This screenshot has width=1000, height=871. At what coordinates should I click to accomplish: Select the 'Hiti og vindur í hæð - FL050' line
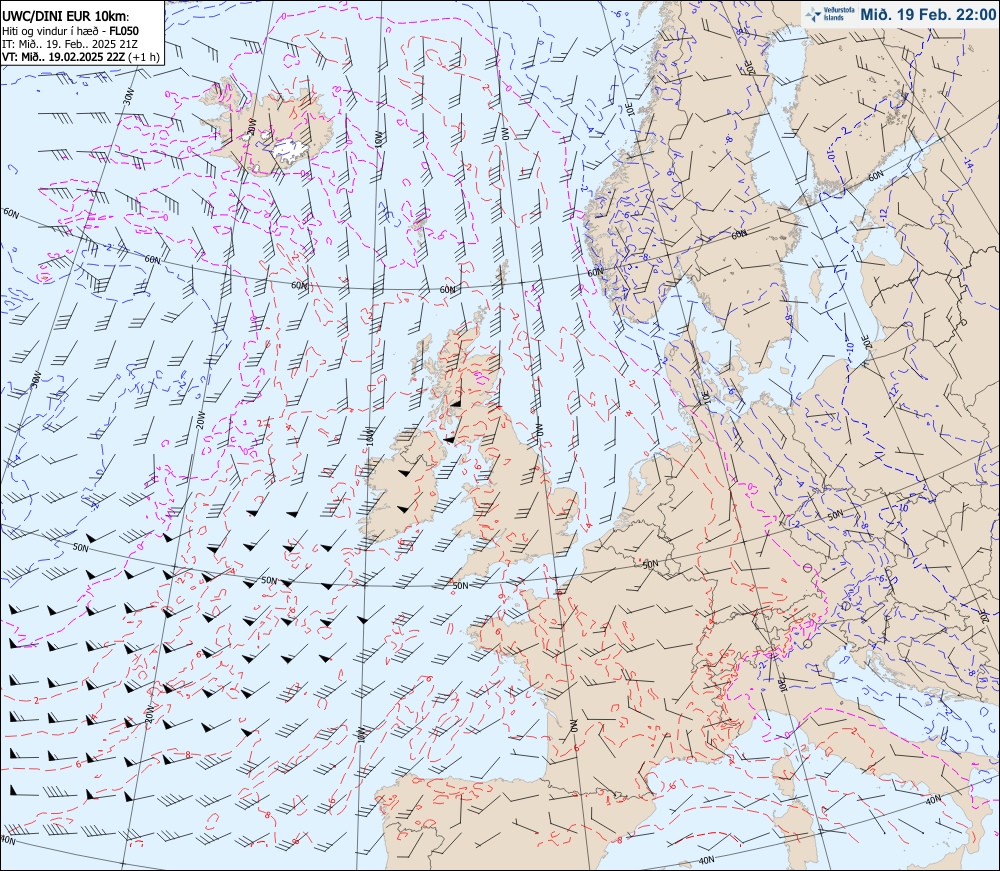click(x=70, y=31)
